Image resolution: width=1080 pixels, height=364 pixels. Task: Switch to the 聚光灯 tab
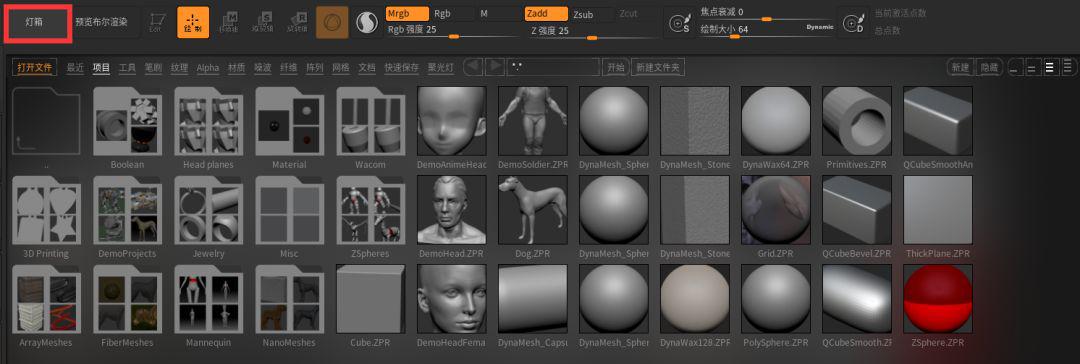[x=440, y=68]
